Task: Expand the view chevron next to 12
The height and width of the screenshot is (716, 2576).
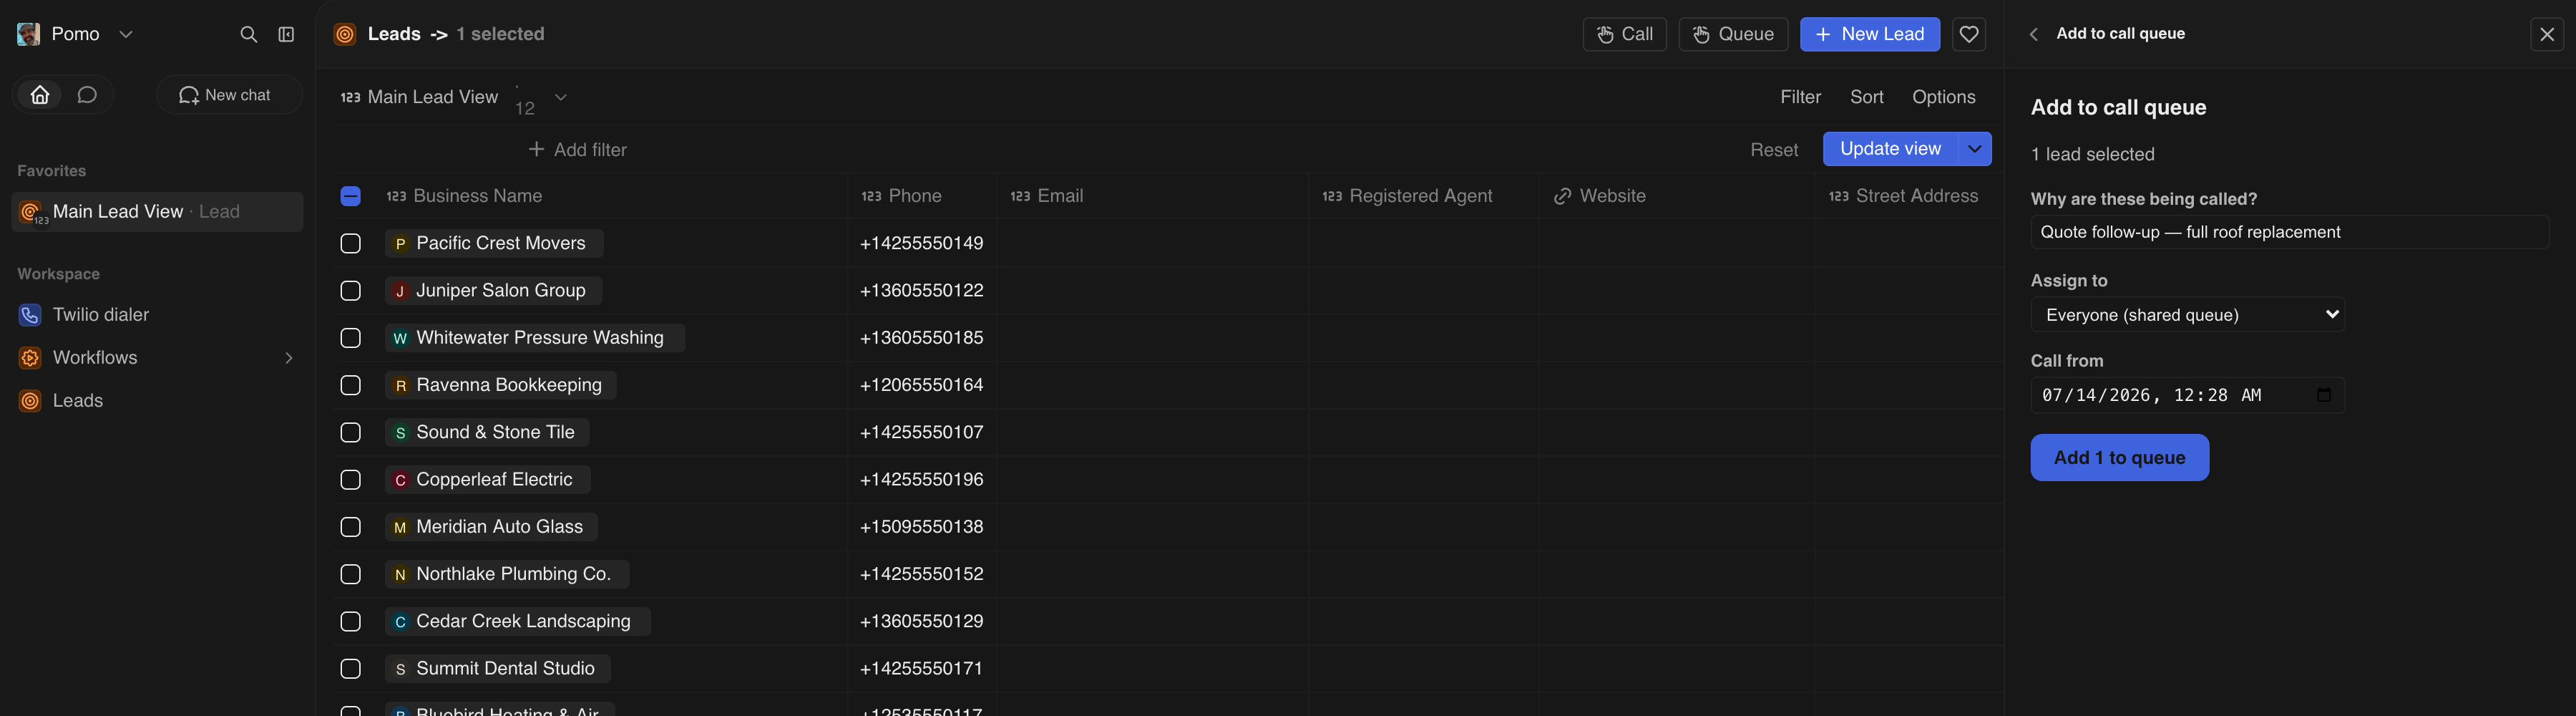Action: pos(561,97)
